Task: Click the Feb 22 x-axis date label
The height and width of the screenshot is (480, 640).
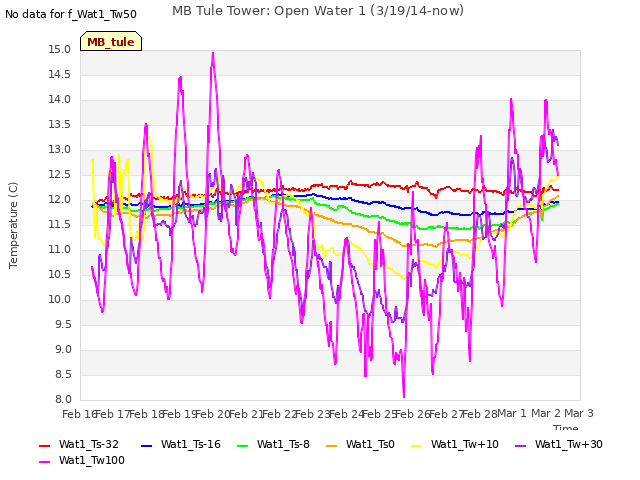Action: 279,414
